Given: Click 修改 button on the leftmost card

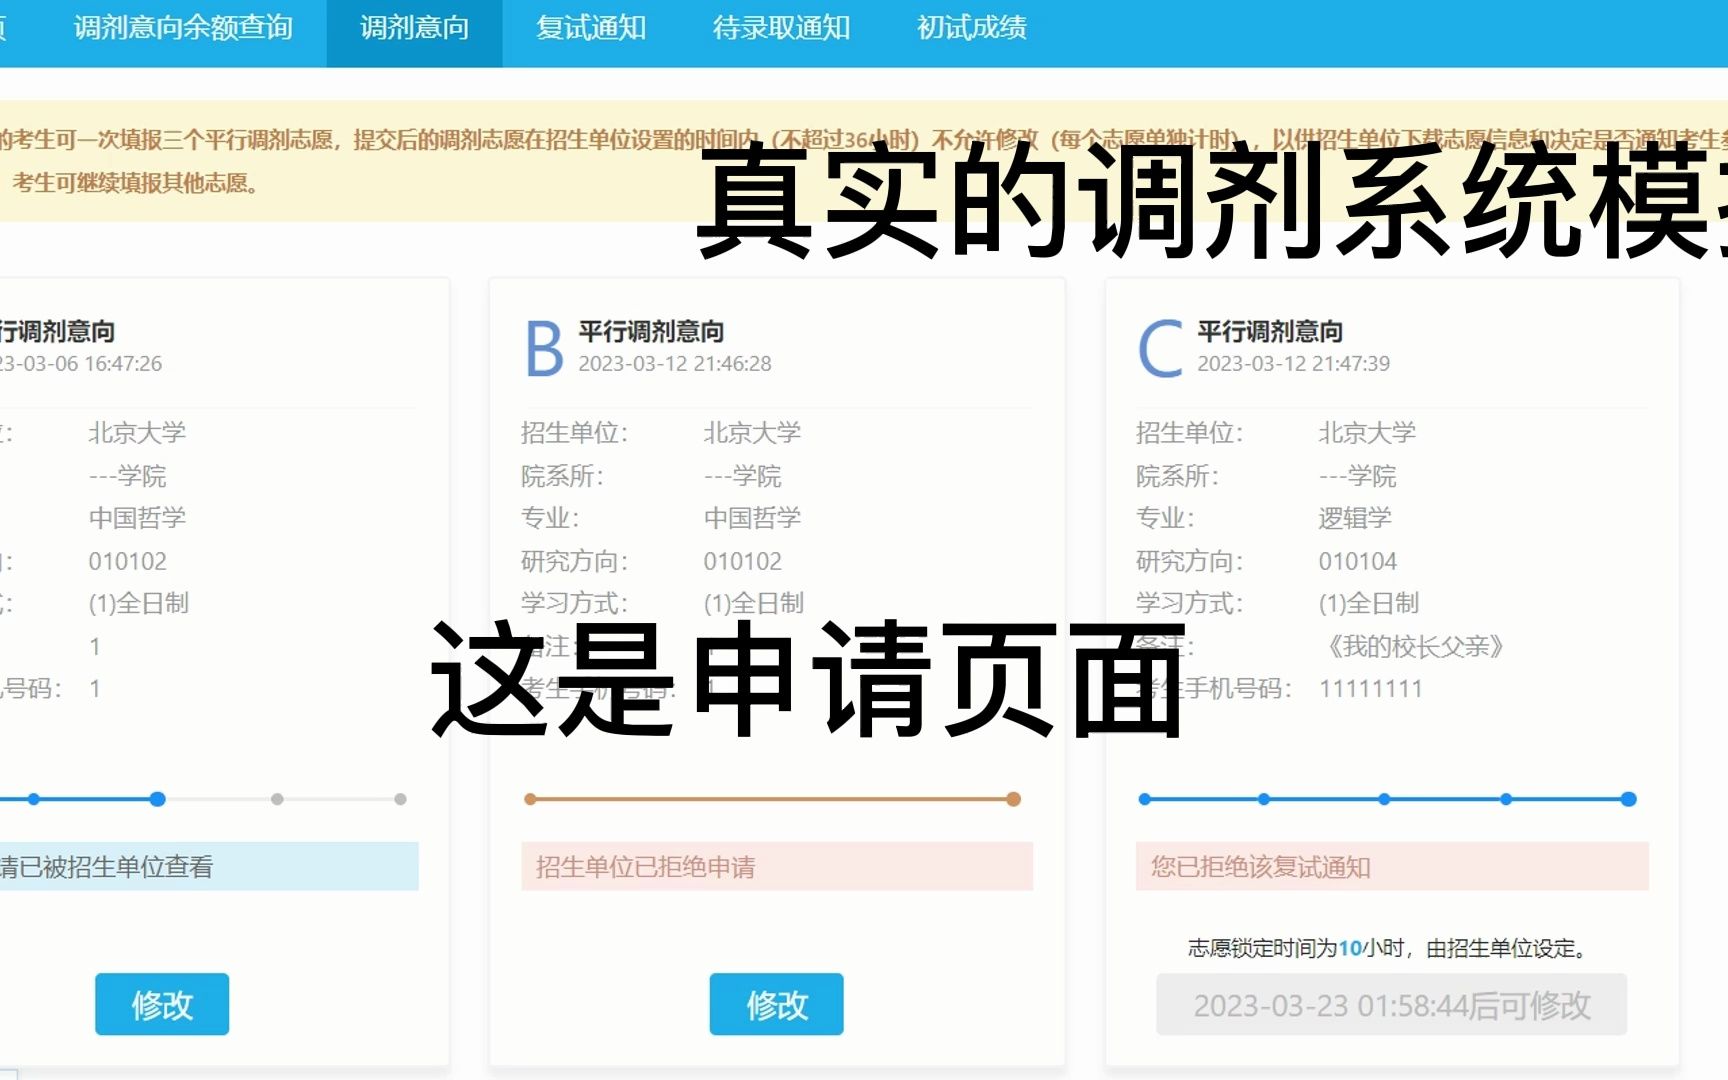Looking at the screenshot, I should [x=162, y=1004].
